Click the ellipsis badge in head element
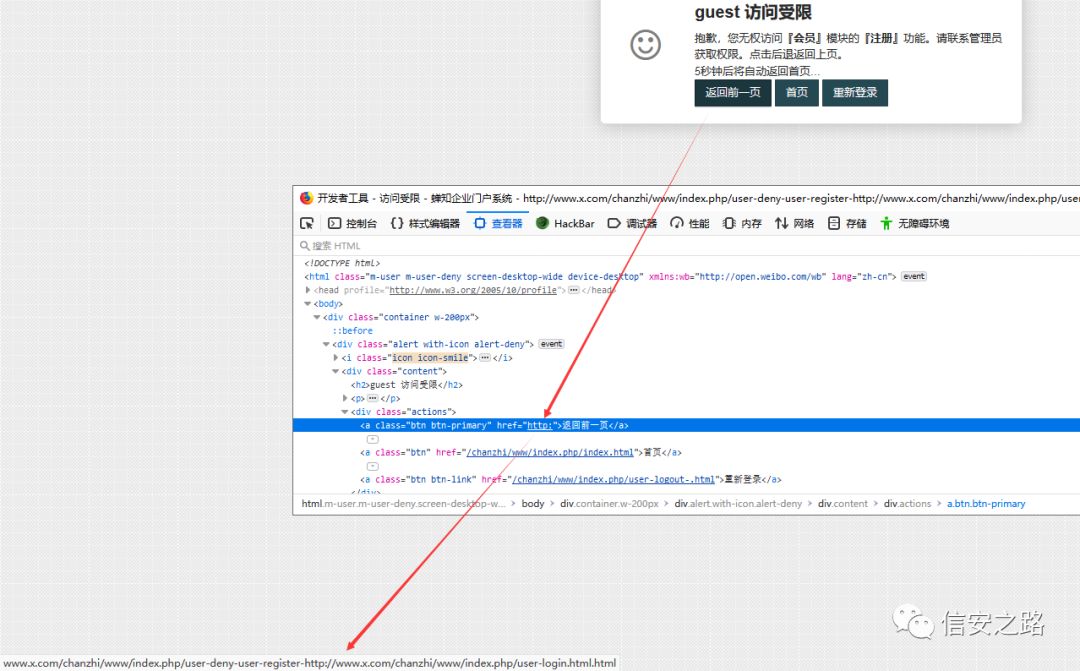This screenshot has width=1080, height=671. [x=573, y=290]
